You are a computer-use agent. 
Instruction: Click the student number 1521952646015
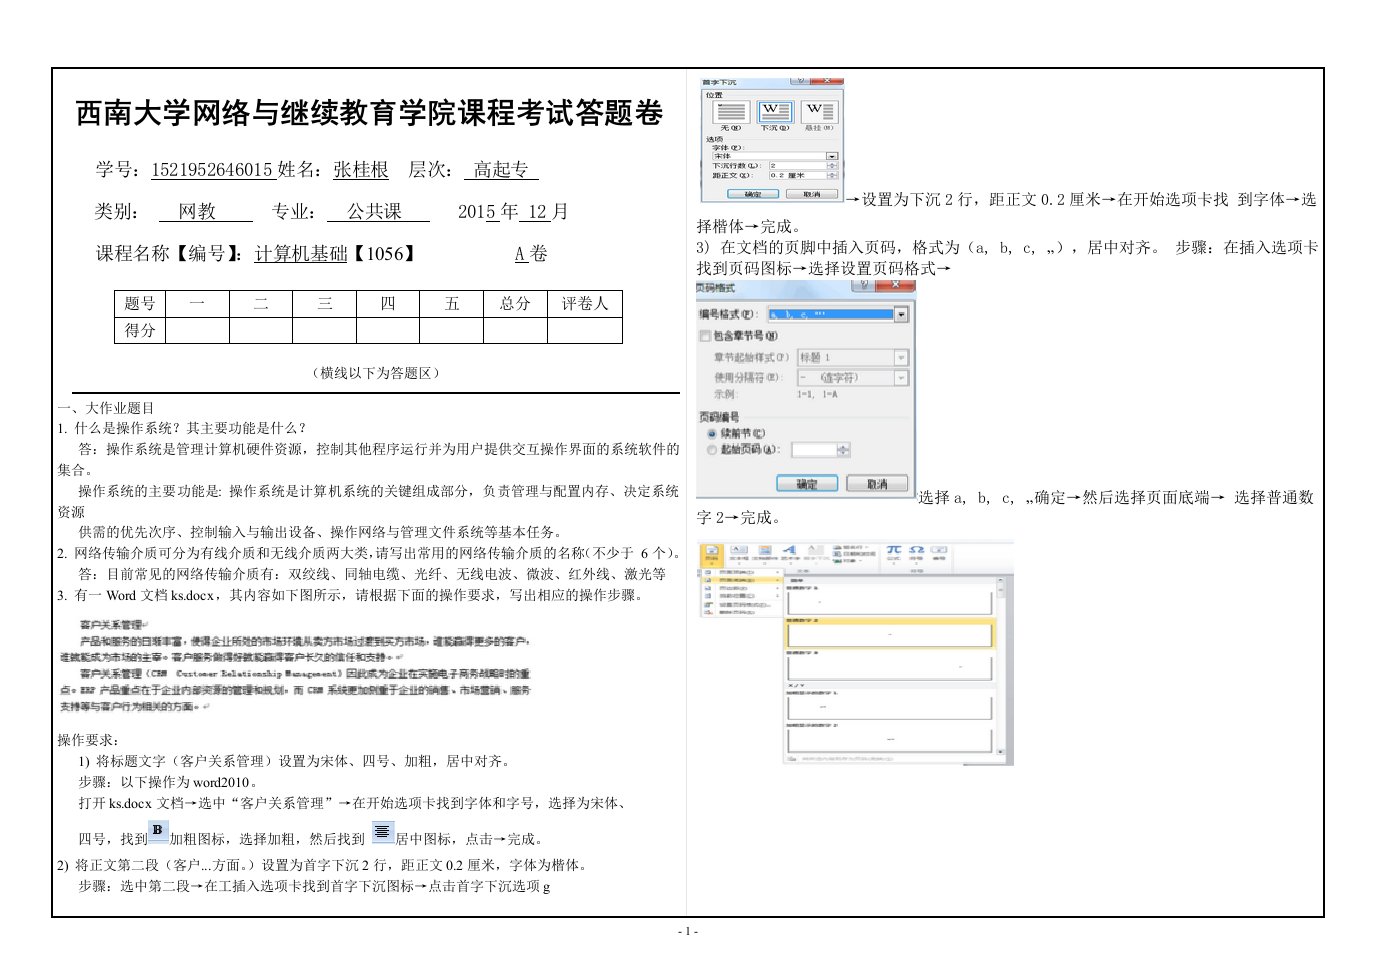click(212, 170)
